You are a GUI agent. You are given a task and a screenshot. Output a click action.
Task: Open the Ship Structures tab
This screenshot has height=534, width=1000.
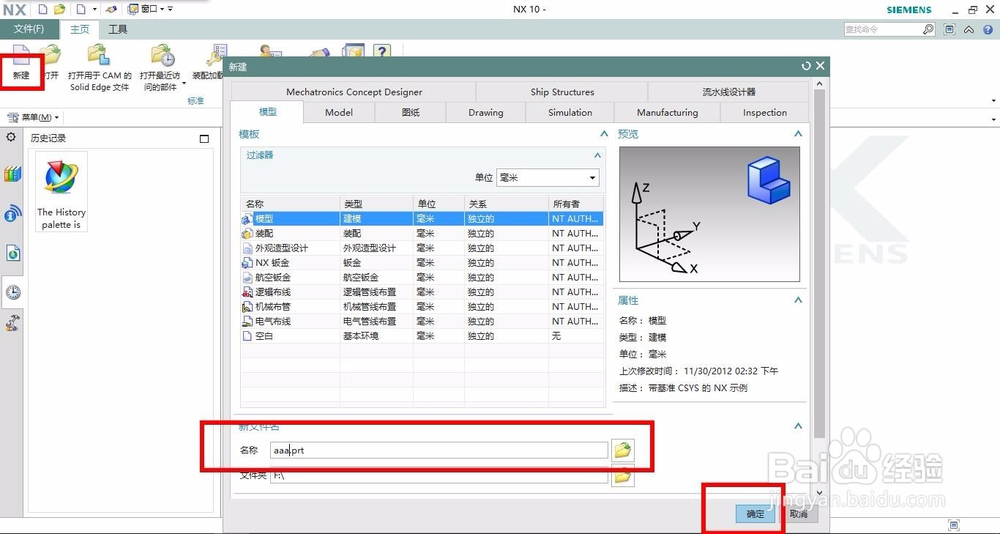tap(562, 92)
